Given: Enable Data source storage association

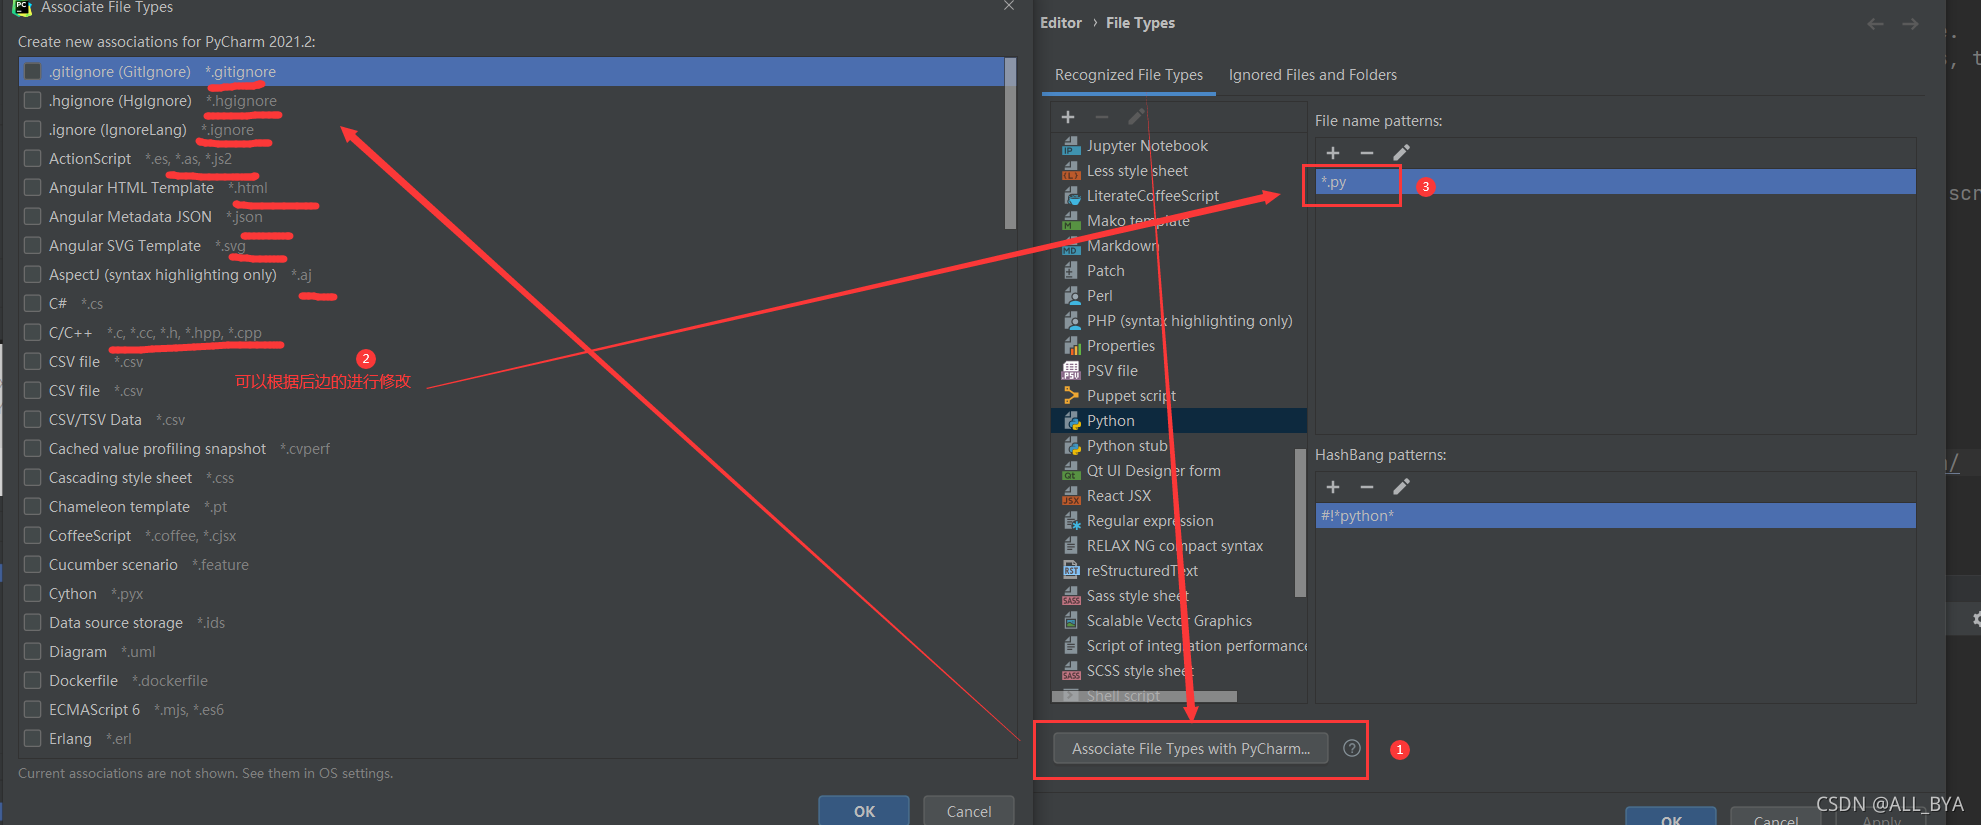Looking at the screenshot, I should [x=33, y=623].
